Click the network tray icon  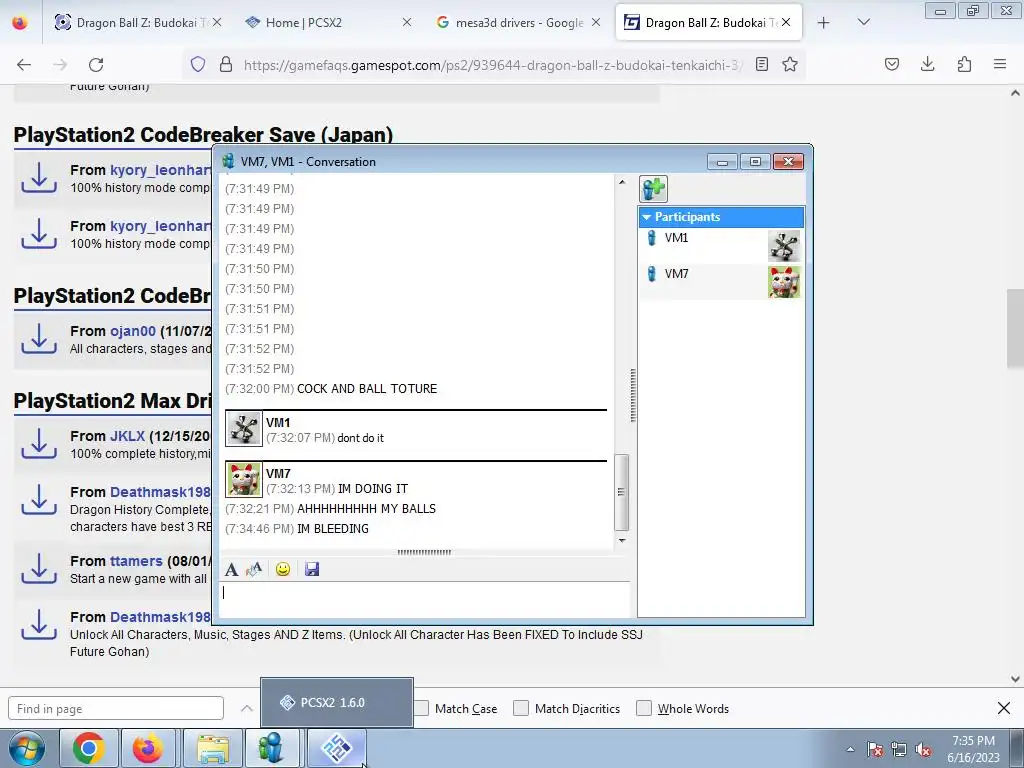(899, 749)
